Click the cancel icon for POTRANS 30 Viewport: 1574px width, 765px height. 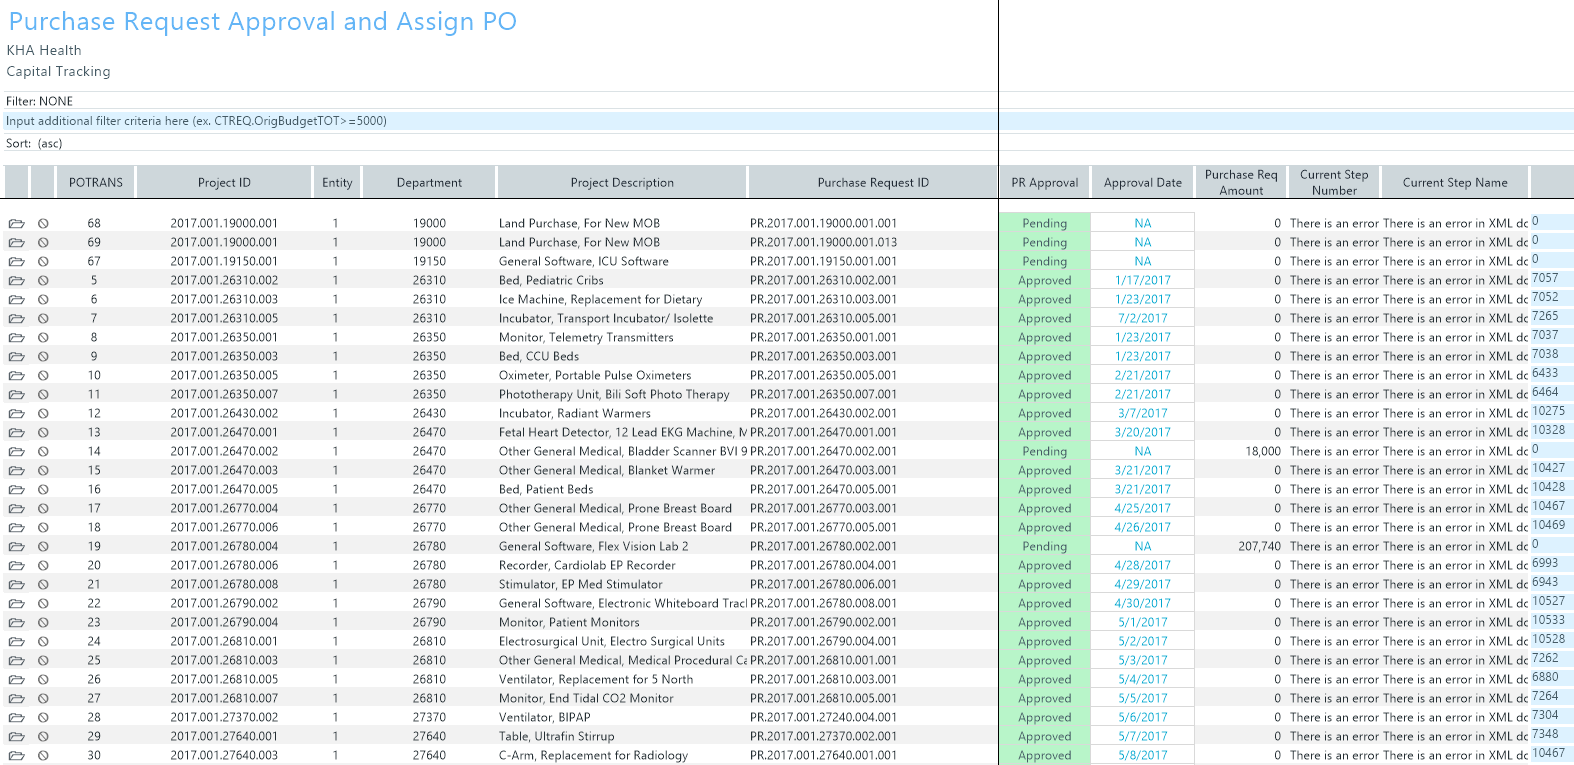pyautogui.click(x=43, y=756)
